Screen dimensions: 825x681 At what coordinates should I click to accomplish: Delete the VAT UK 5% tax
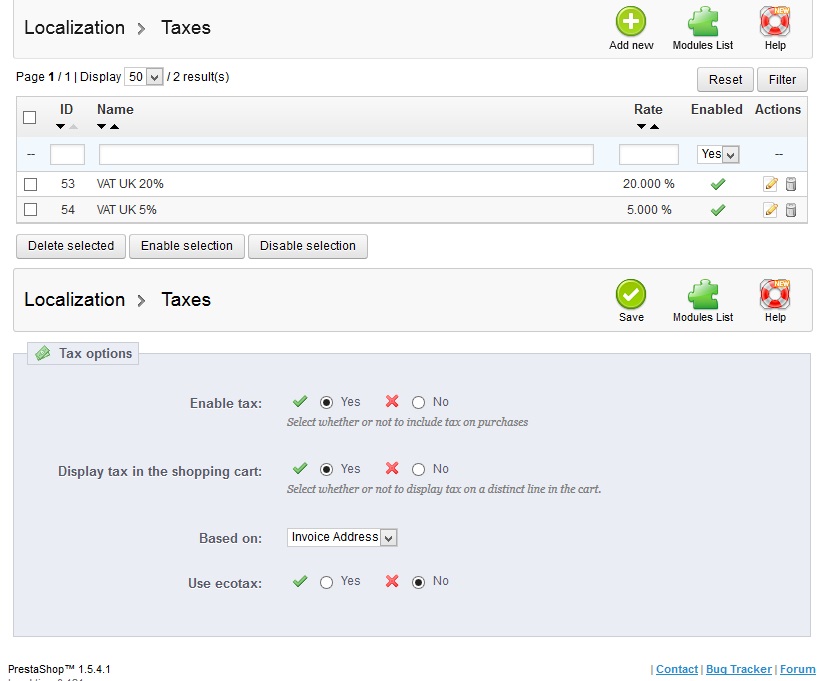click(791, 210)
